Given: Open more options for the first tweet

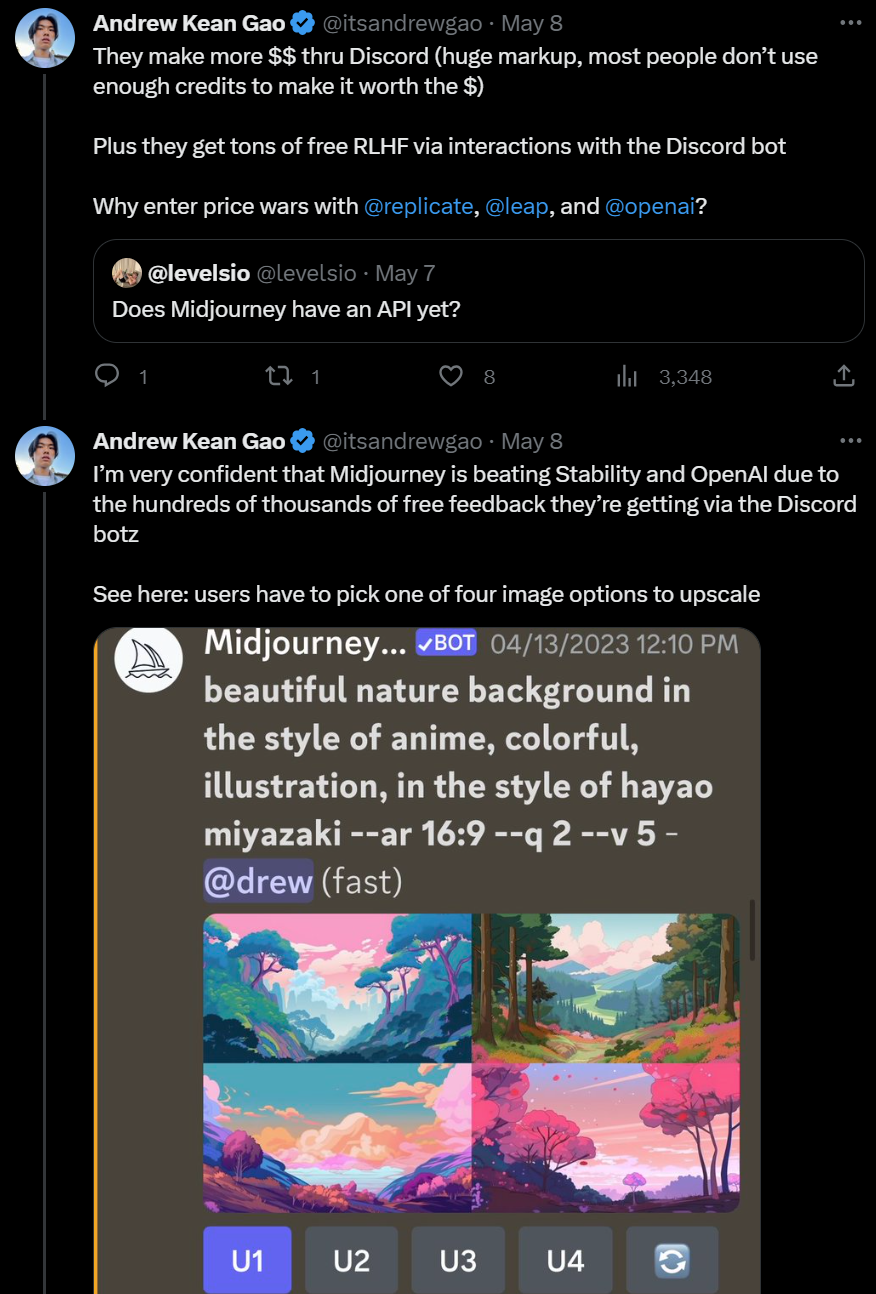Looking at the screenshot, I should click(x=851, y=20).
